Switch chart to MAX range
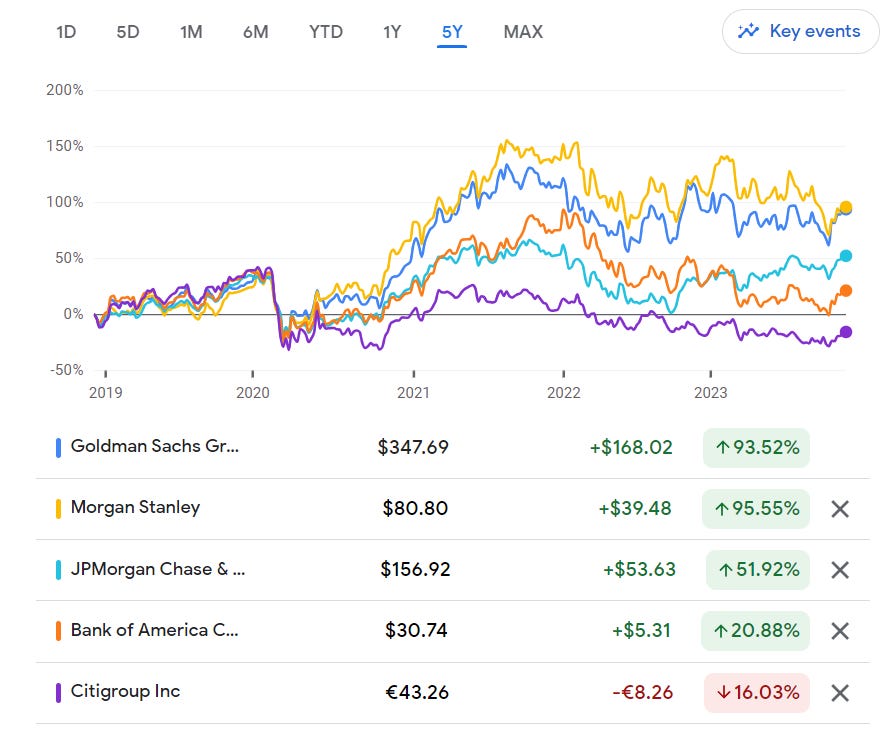882x734 pixels. click(x=523, y=31)
